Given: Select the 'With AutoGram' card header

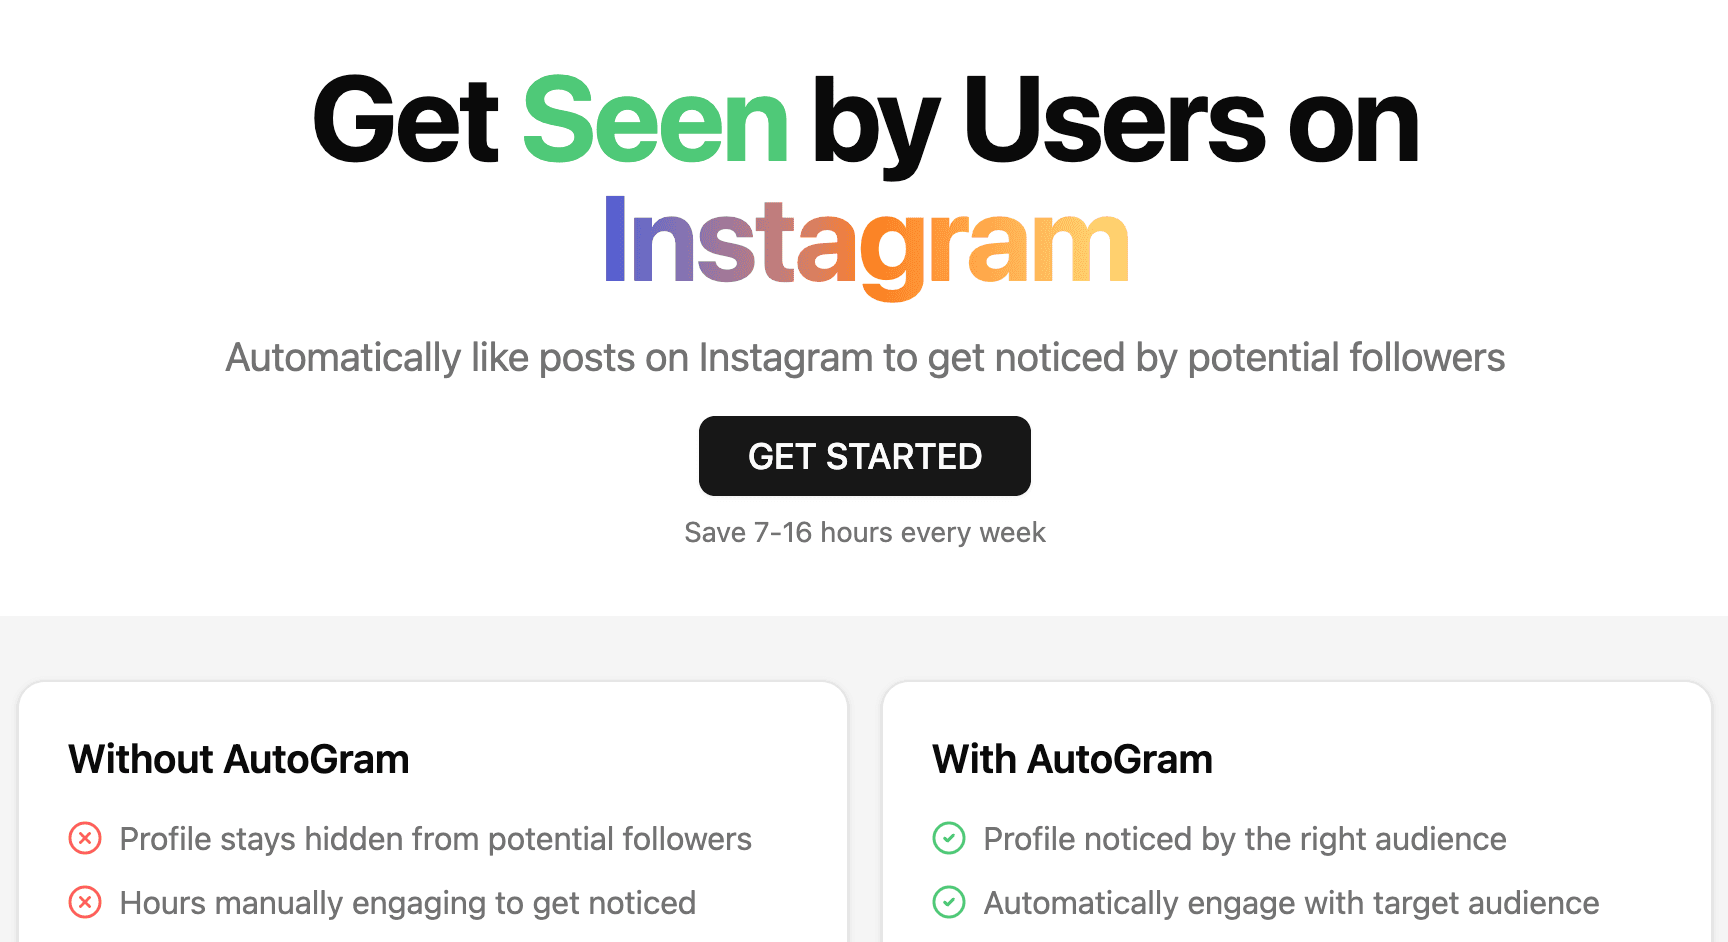Looking at the screenshot, I should tap(1071, 760).
